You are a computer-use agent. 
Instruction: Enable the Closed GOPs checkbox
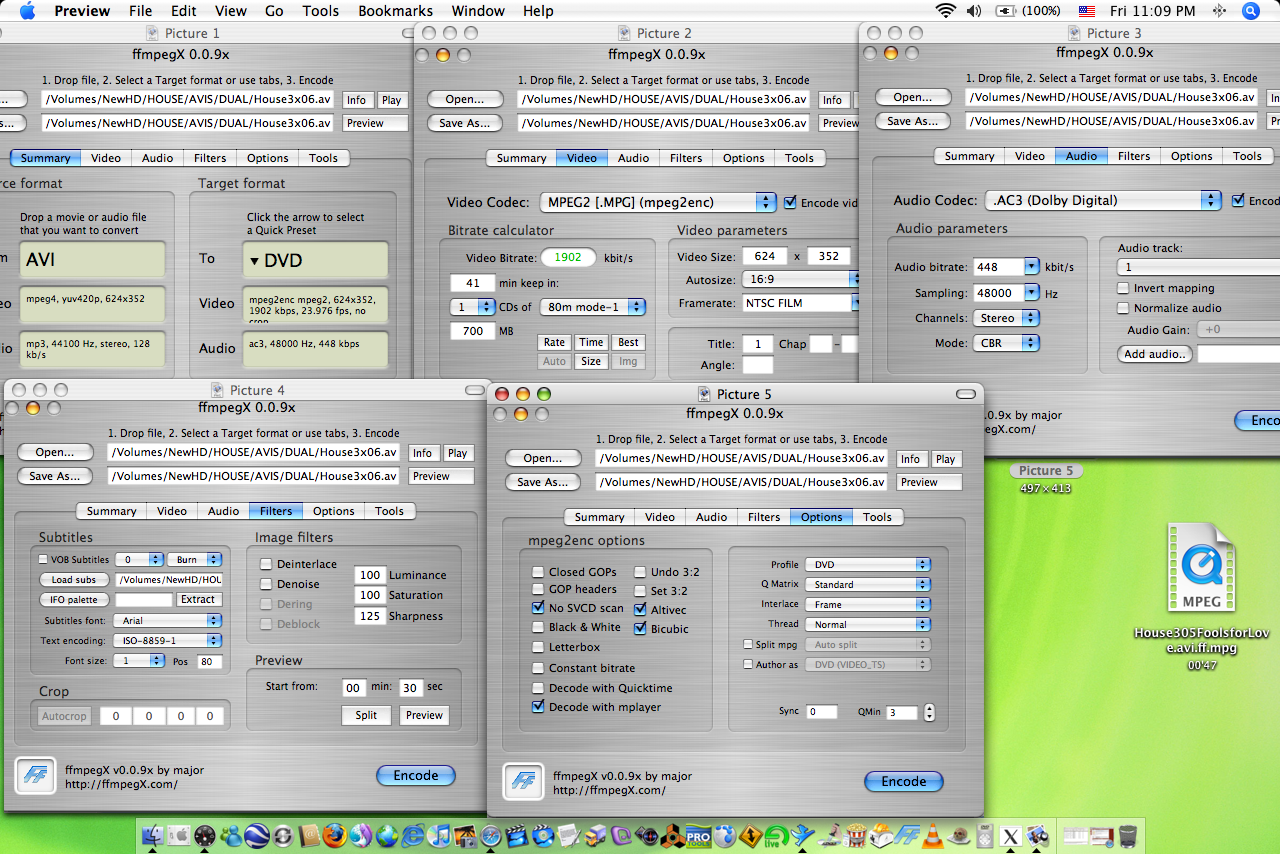pyautogui.click(x=539, y=572)
